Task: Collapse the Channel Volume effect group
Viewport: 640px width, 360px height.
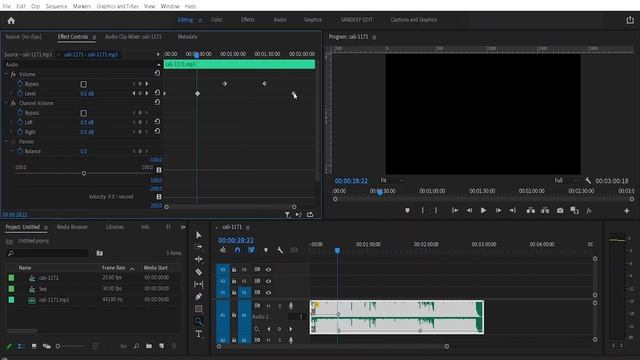Action: point(6,103)
